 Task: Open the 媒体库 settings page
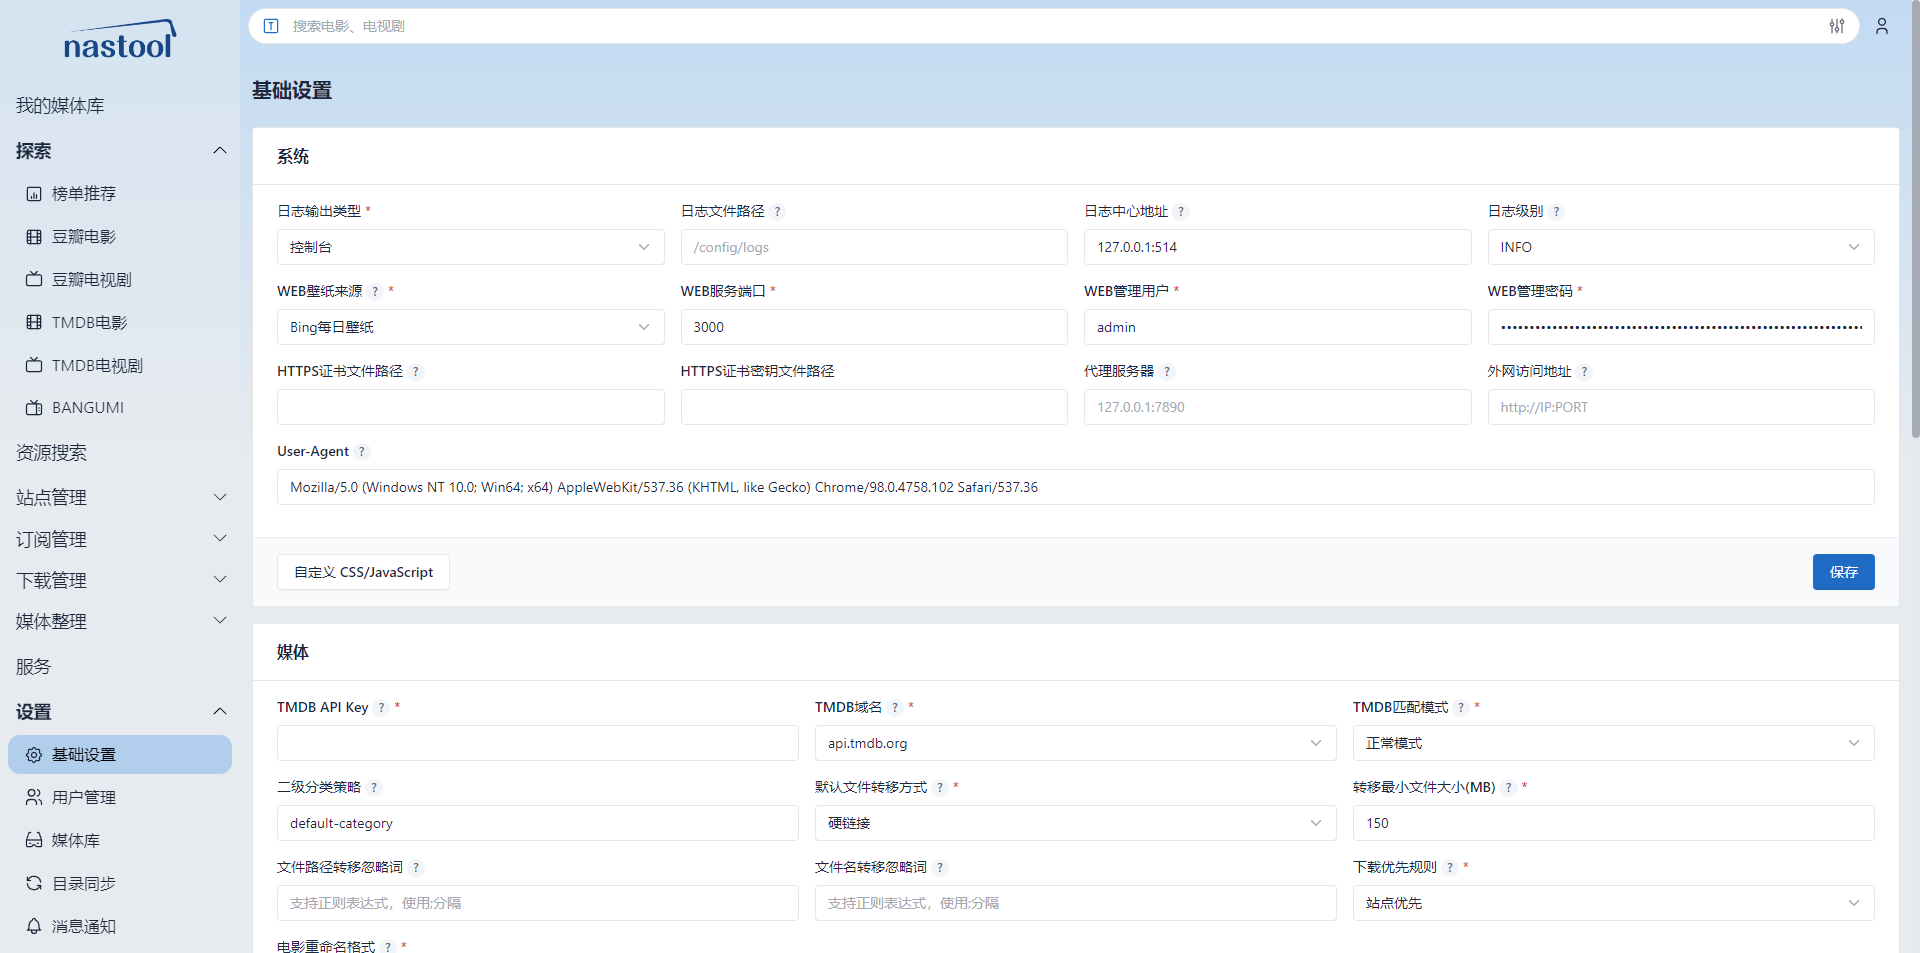pos(75,840)
